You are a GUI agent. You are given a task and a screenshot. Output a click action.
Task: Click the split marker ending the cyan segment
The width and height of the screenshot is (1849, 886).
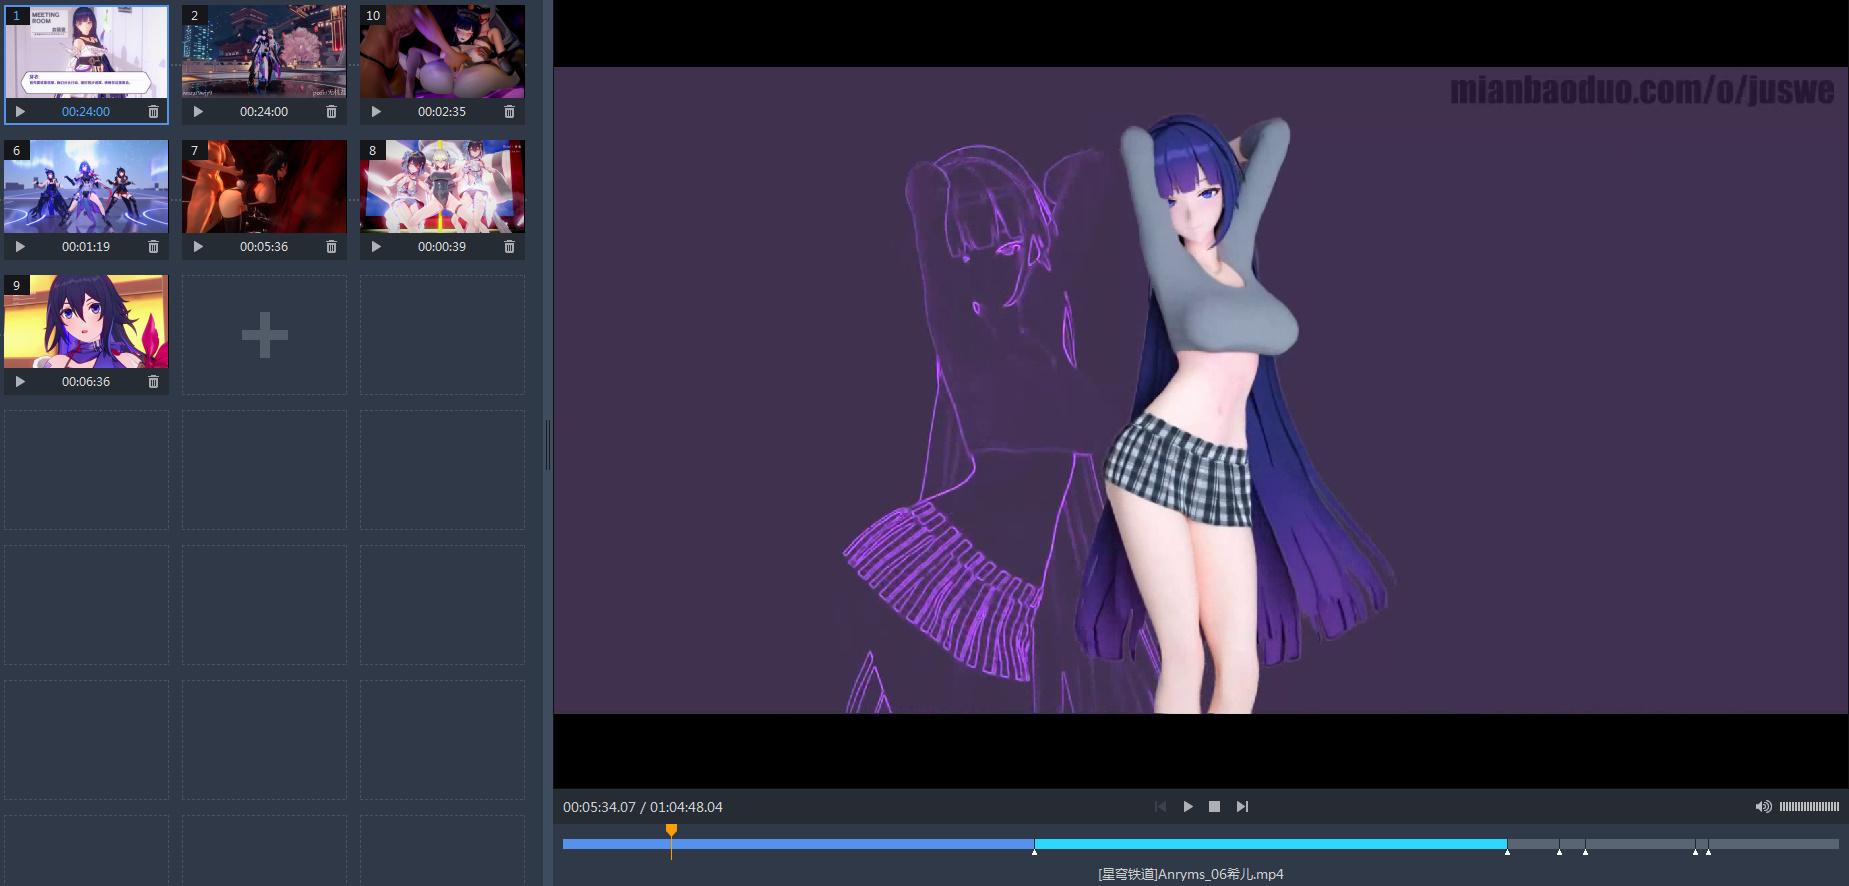point(1507,852)
